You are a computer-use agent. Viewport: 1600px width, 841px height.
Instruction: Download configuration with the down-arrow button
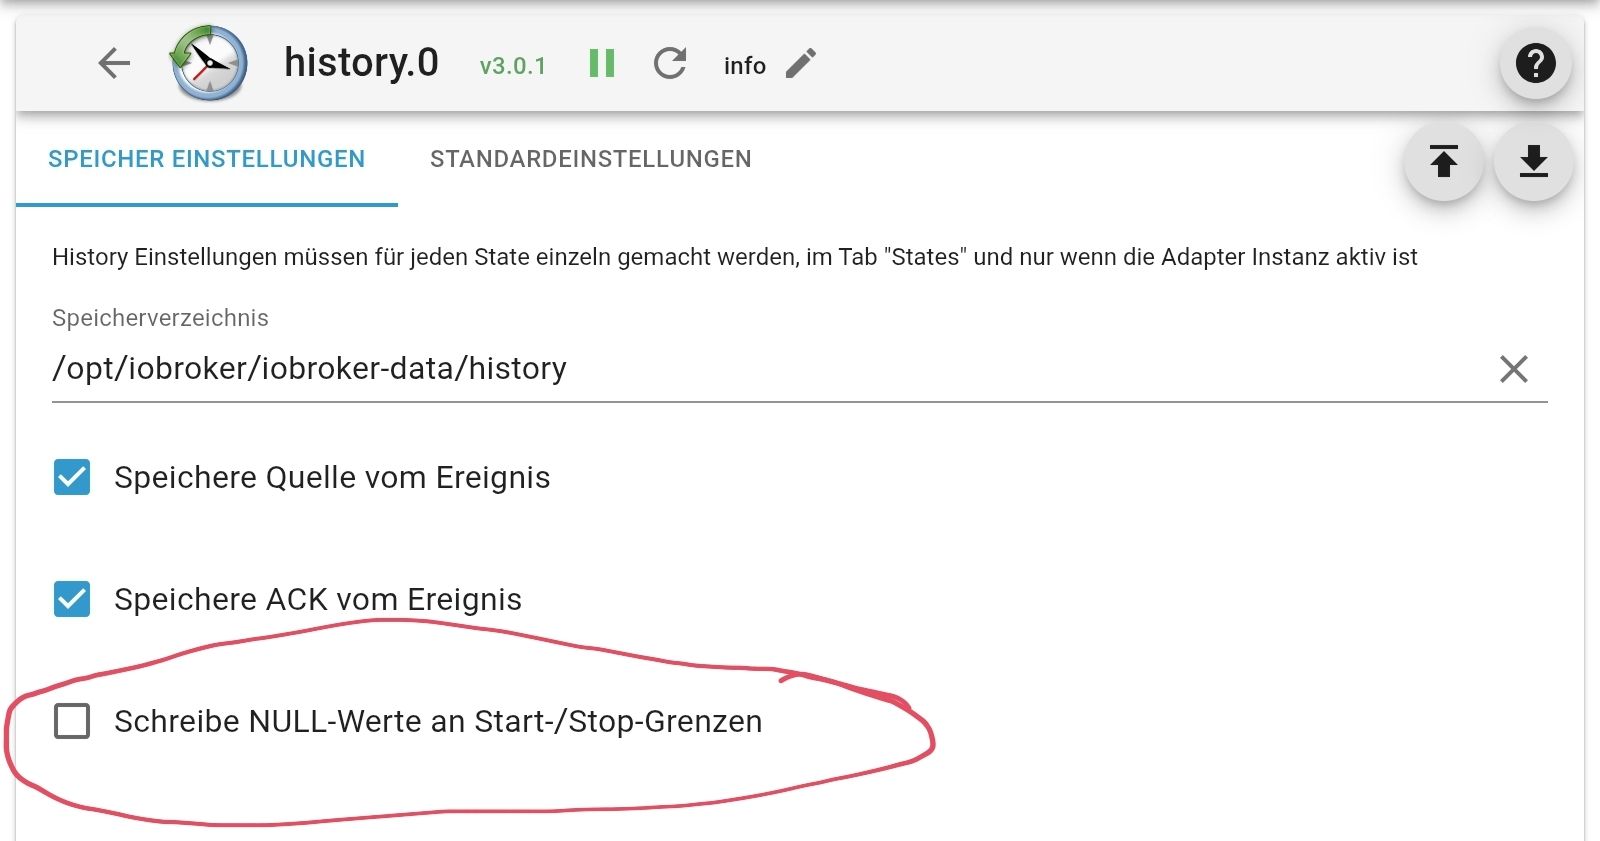(x=1533, y=162)
